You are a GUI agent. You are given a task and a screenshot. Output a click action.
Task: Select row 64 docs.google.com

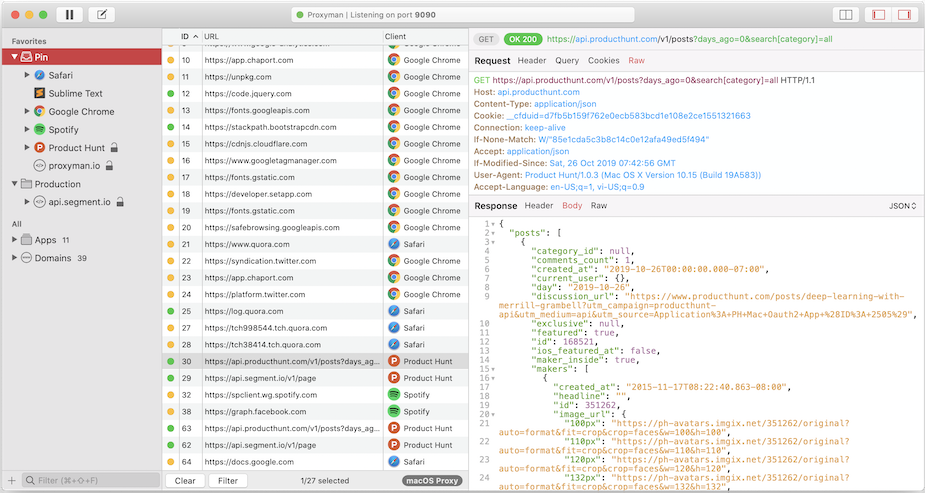point(316,462)
